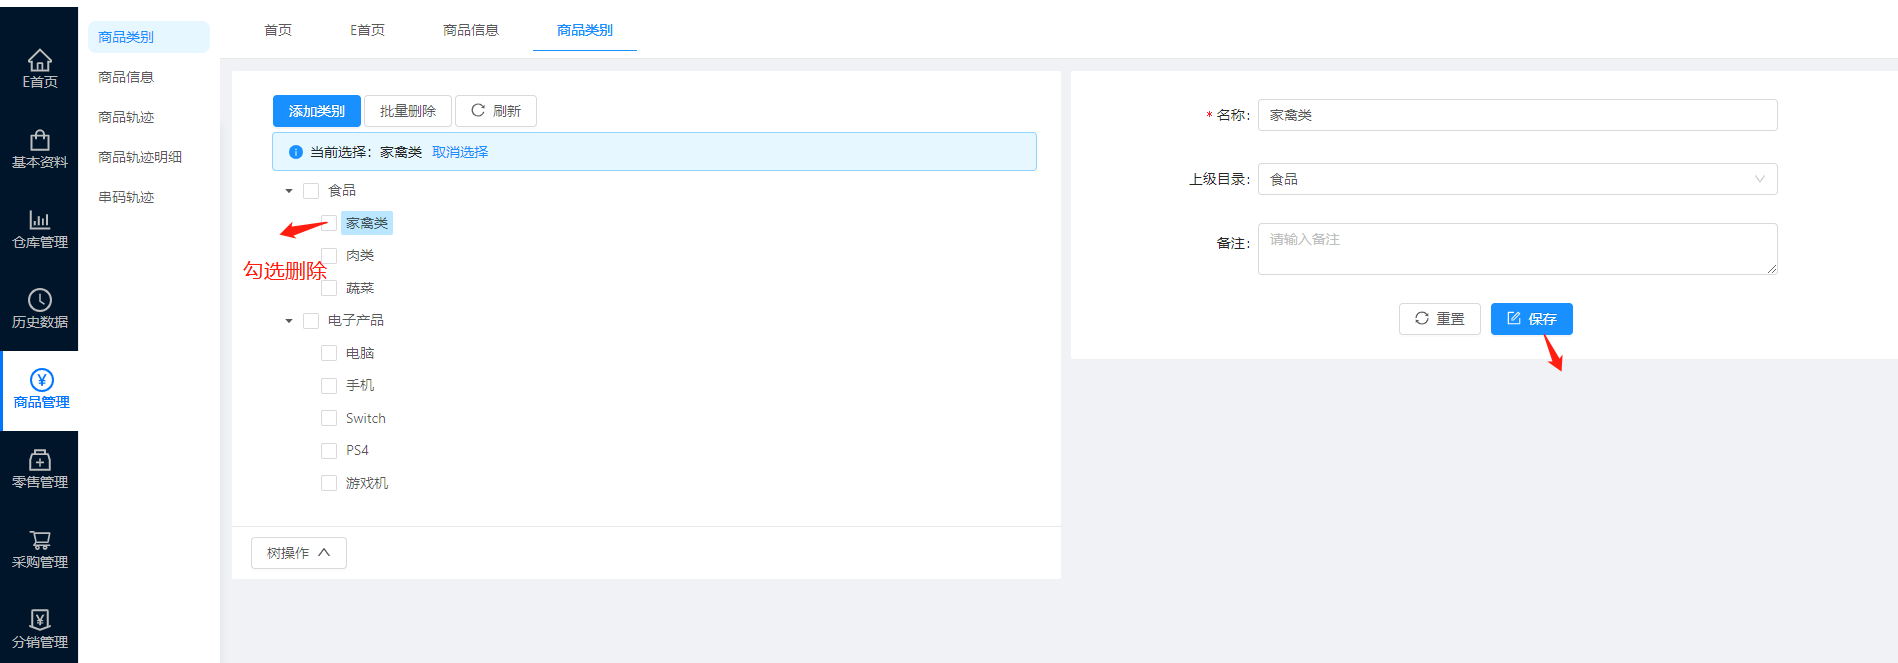The height and width of the screenshot is (663, 1898).
Task: Select the 家禽类 tree label
Action: [x=367, y=223]
